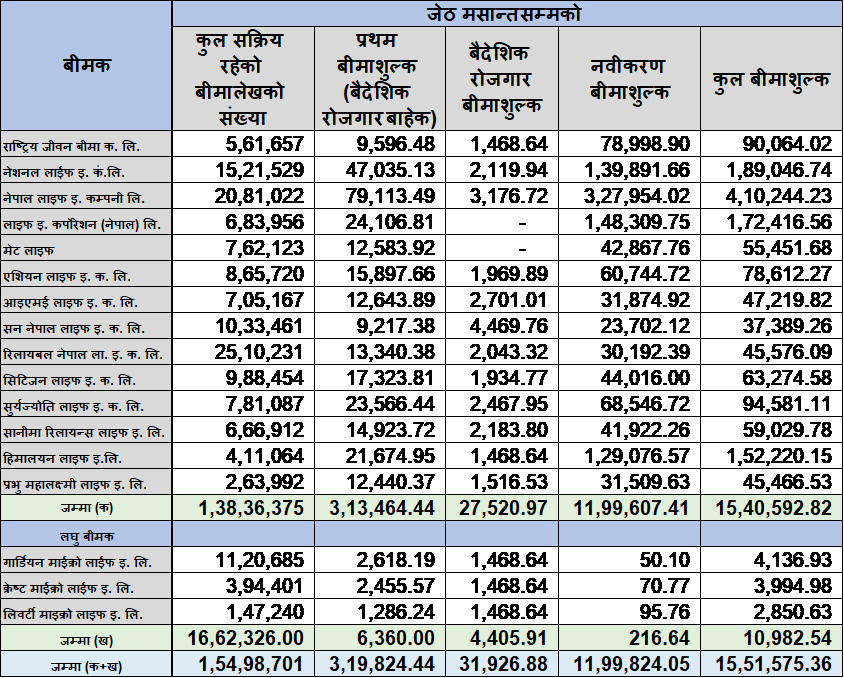
Task: Click row label 'सन नेपाल लाइफ इ. क. लि.'
Action: (73, 328)
